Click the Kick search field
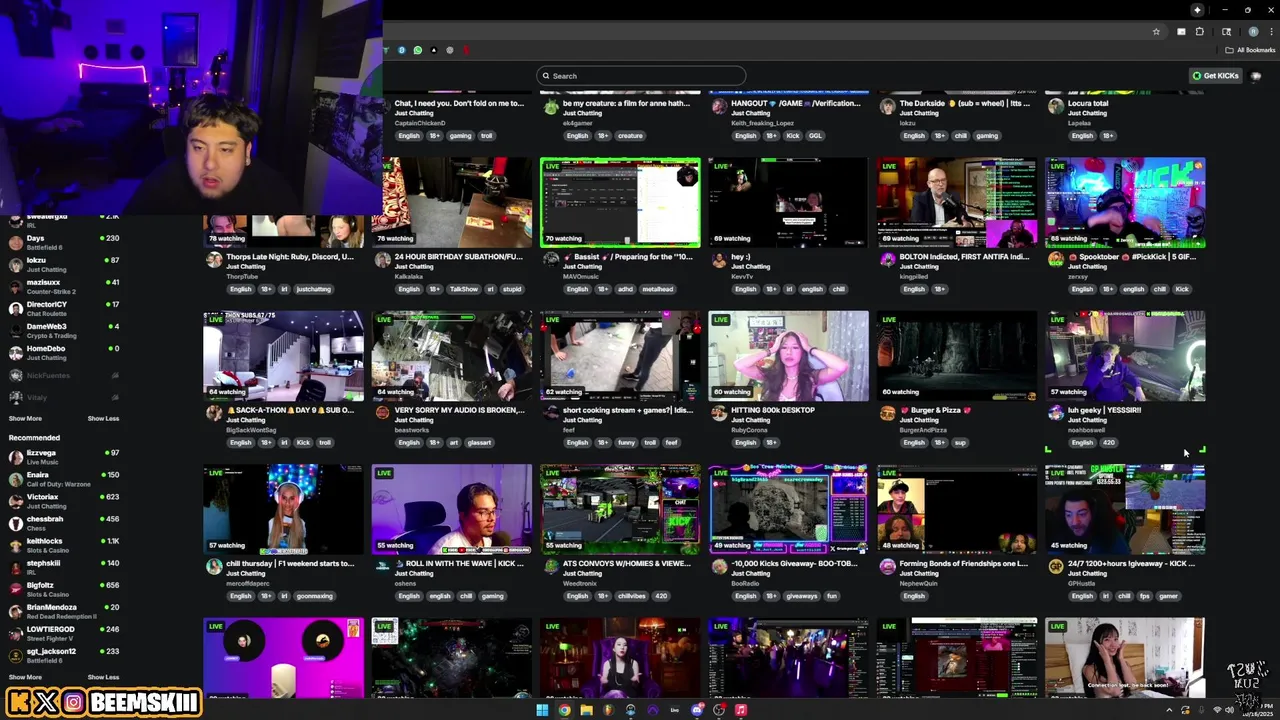1280x720 pixels. [x=641, y=76]
